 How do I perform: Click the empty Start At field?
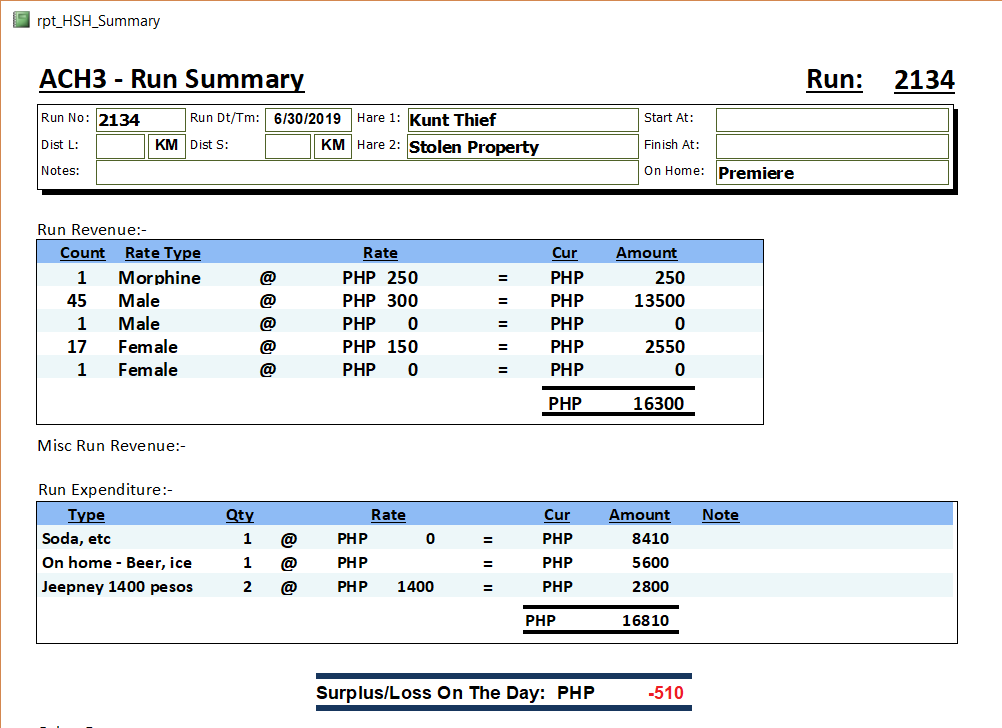tap(831, 120)
